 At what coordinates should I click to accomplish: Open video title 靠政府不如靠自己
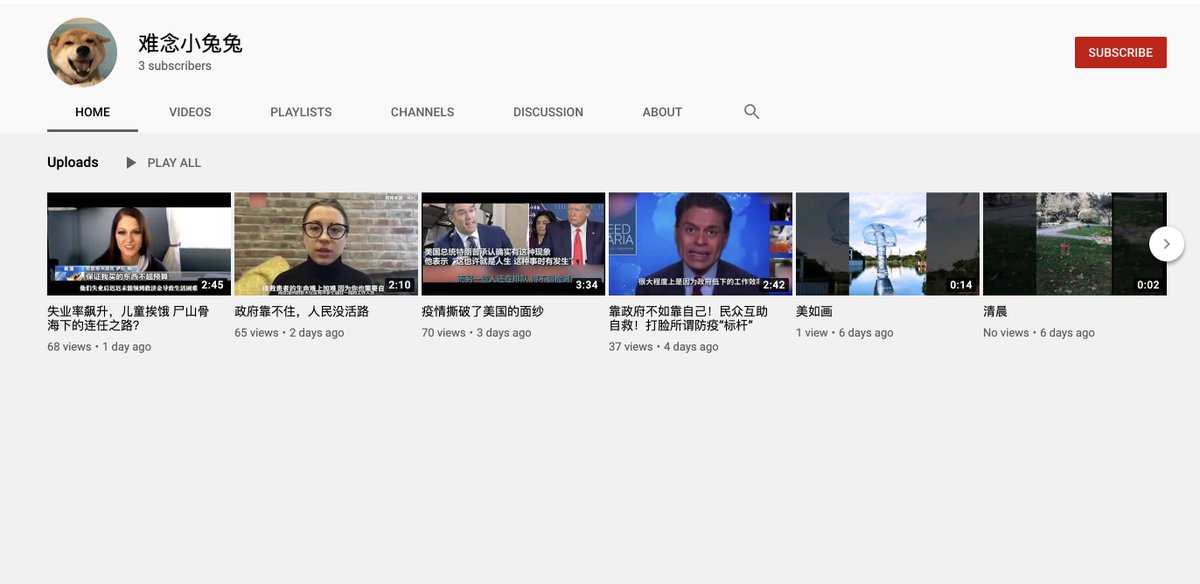click(x=688, y=318)
